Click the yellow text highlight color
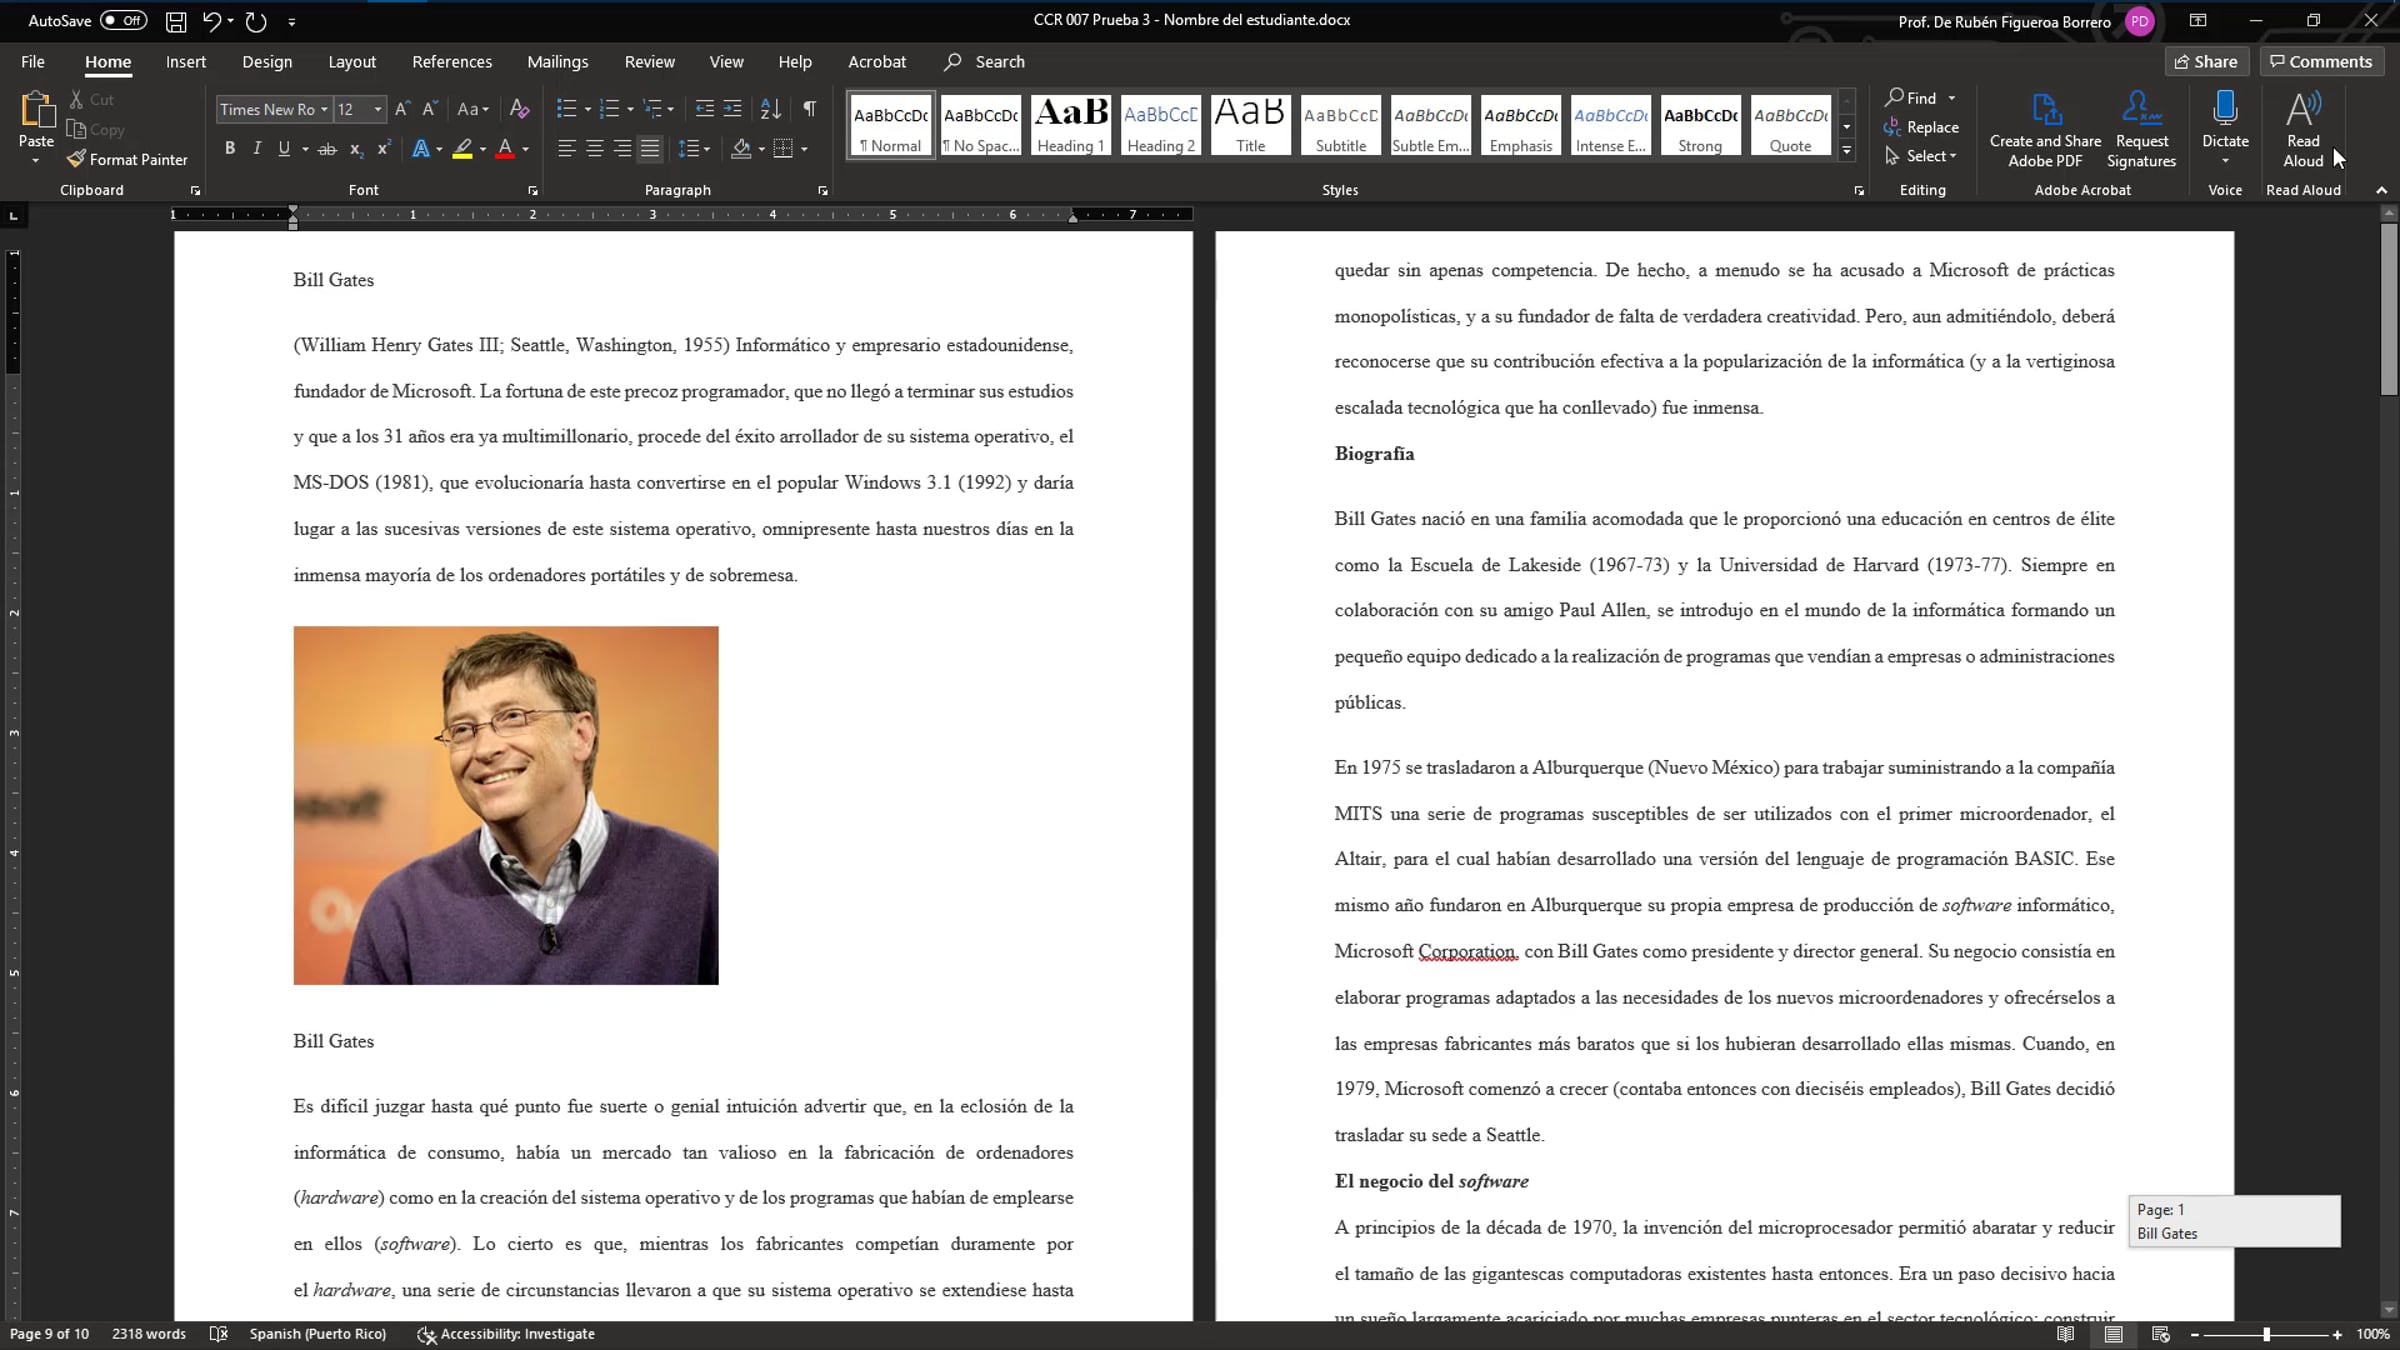This screenshot has height=1350, width=2400. pos(462,149)
